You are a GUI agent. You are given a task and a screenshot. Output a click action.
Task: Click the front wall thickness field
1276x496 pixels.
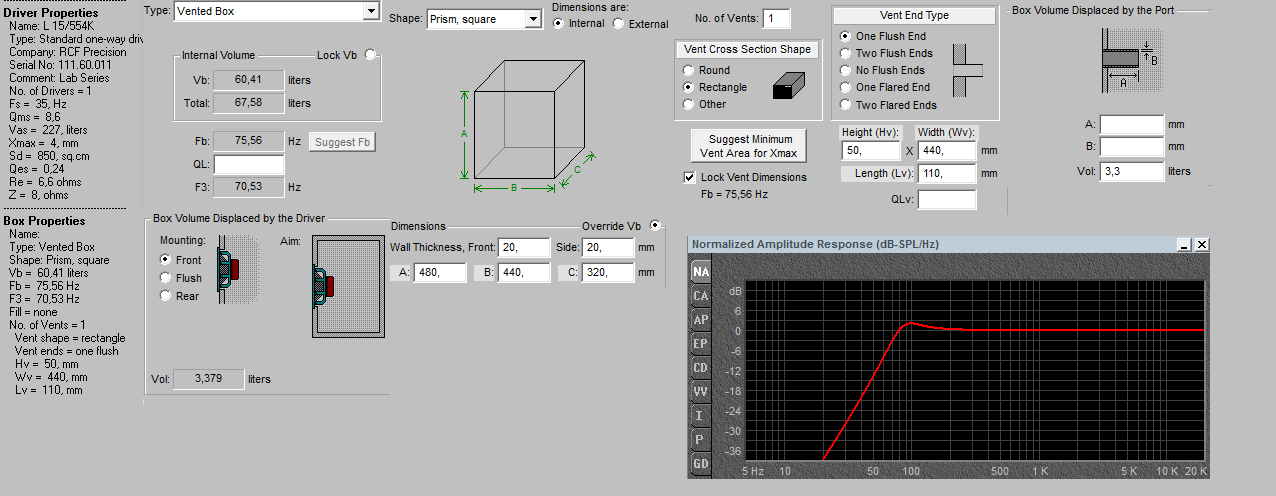point(524,247)
